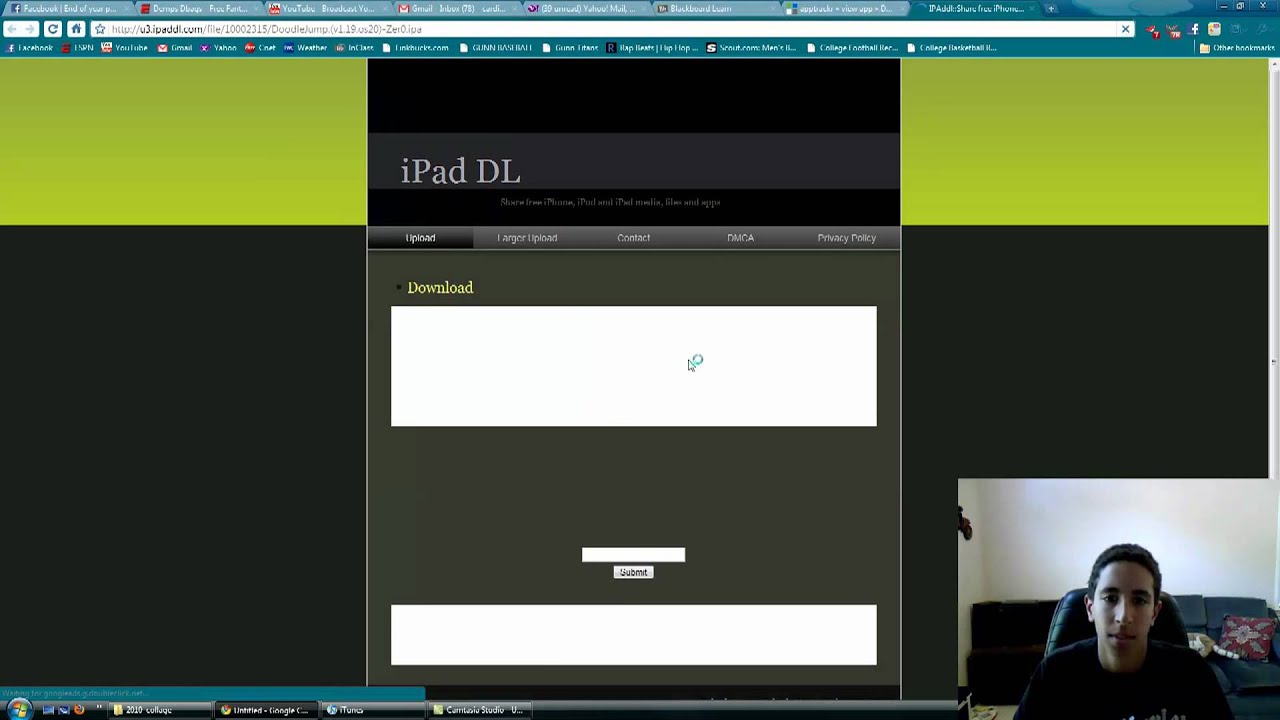
Task: Open the Privacy Policy page
Action: coord(846,238)
